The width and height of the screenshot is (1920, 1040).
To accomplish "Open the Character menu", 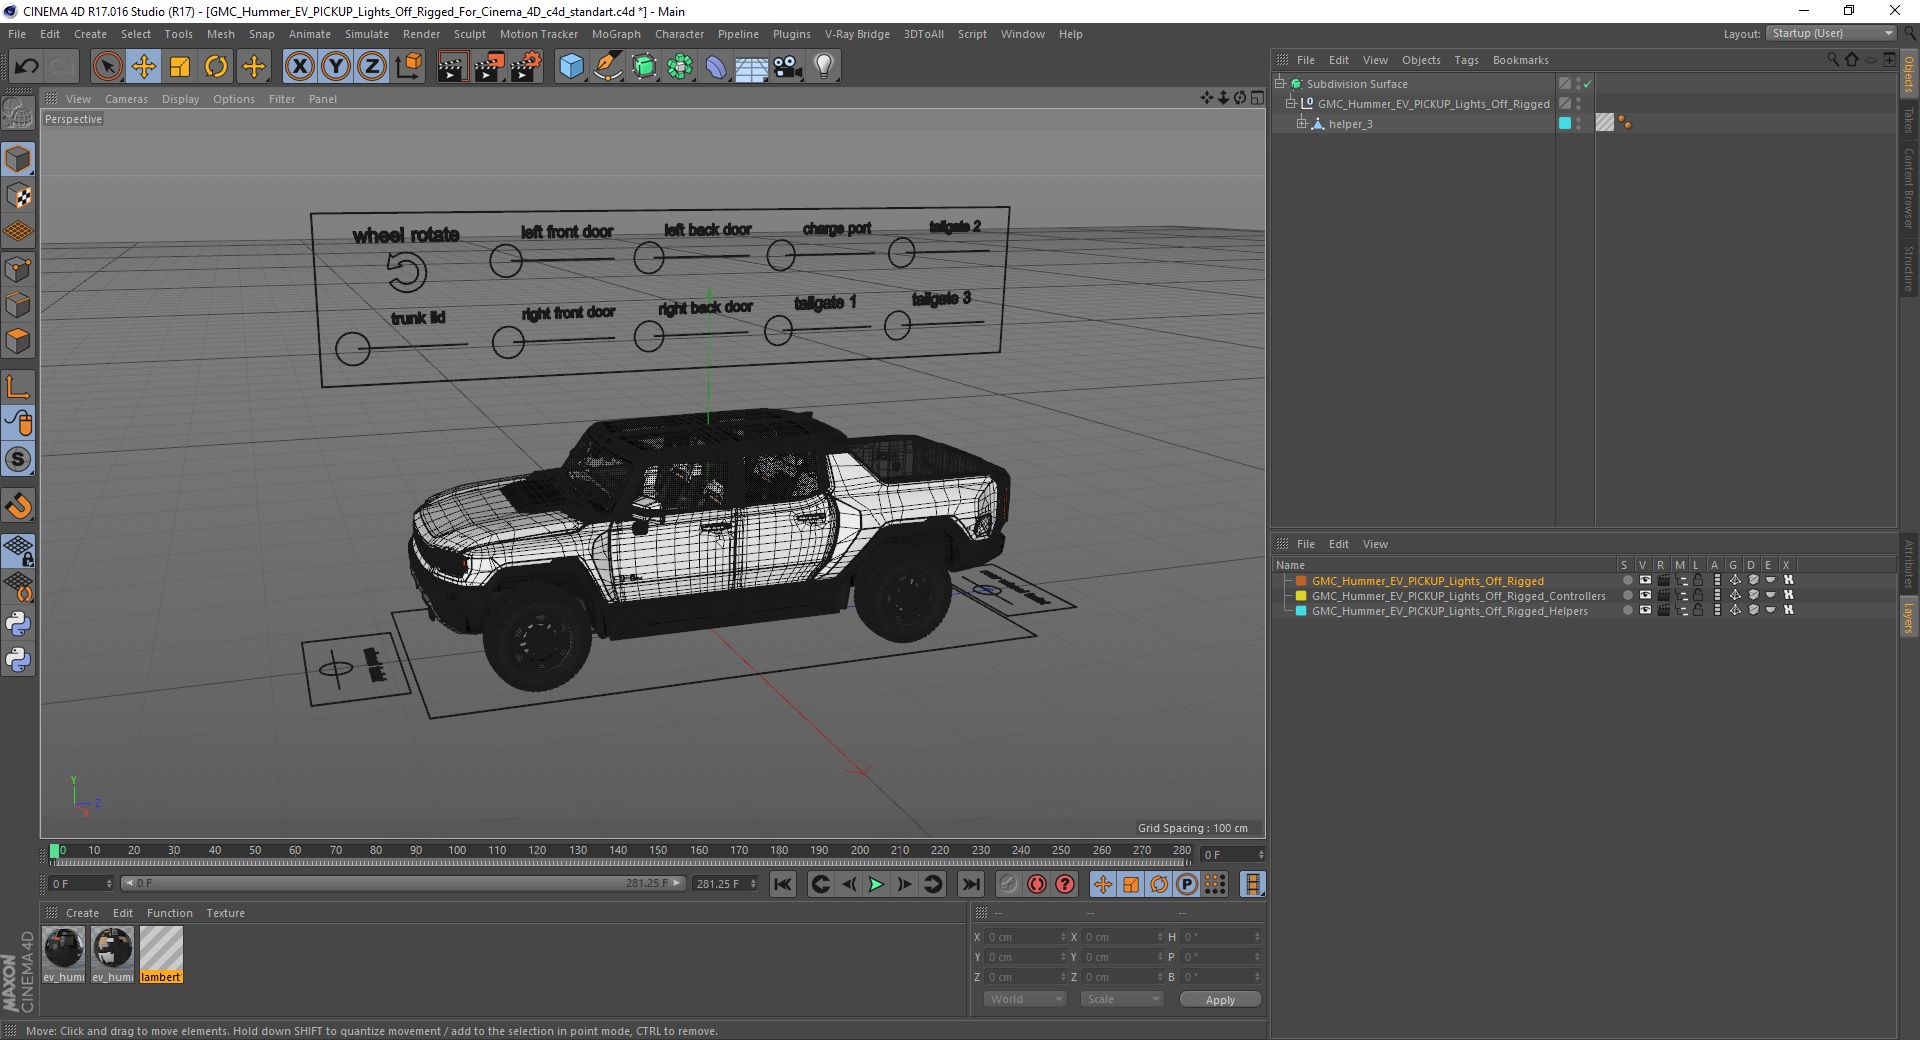I will coord(679,34).
